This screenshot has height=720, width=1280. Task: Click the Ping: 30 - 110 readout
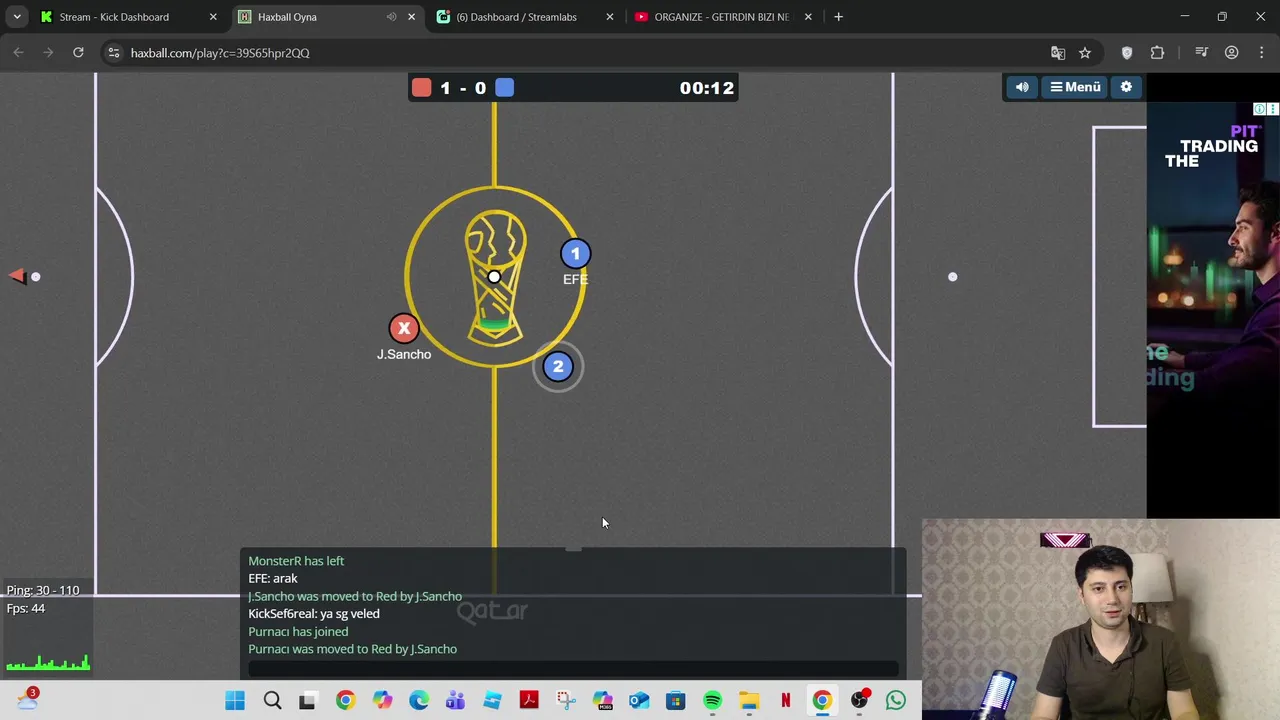coord(43,590)
